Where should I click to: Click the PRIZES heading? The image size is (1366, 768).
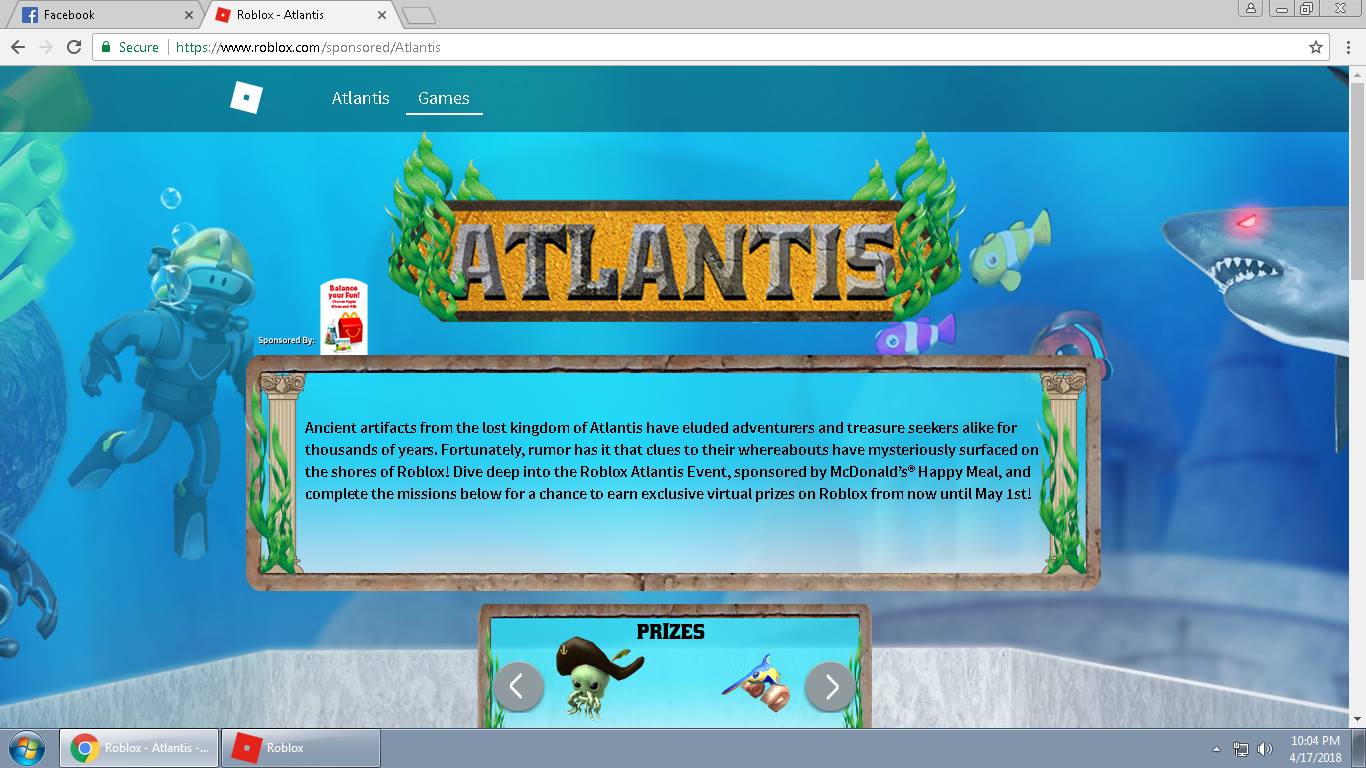671,632
